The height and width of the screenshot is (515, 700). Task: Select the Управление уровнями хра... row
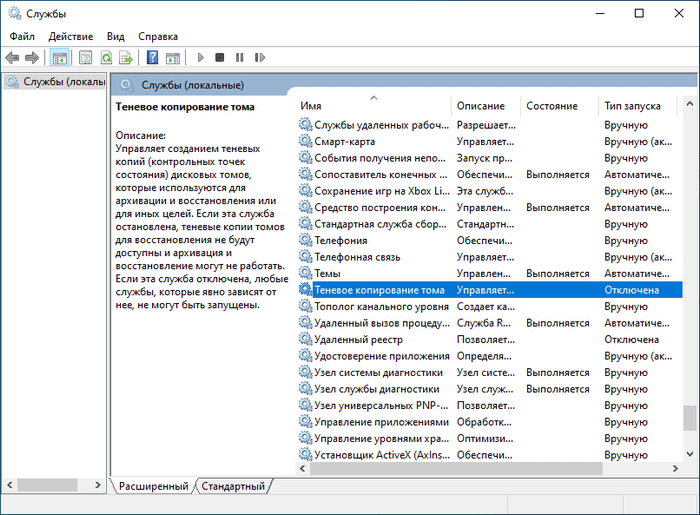pos(490,439)
